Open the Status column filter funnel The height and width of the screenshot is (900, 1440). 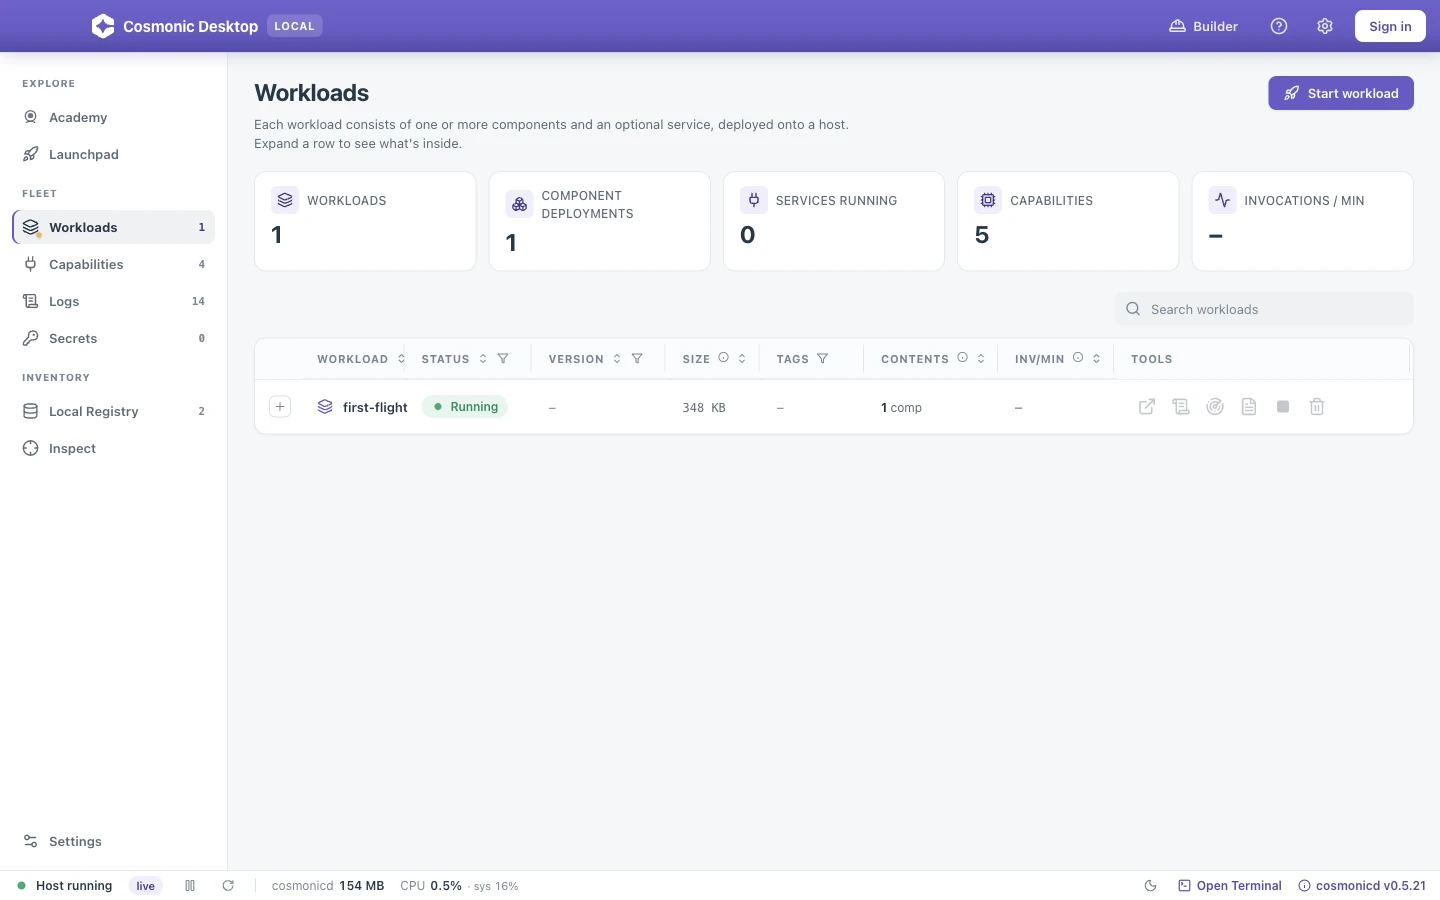pos(503,359)
